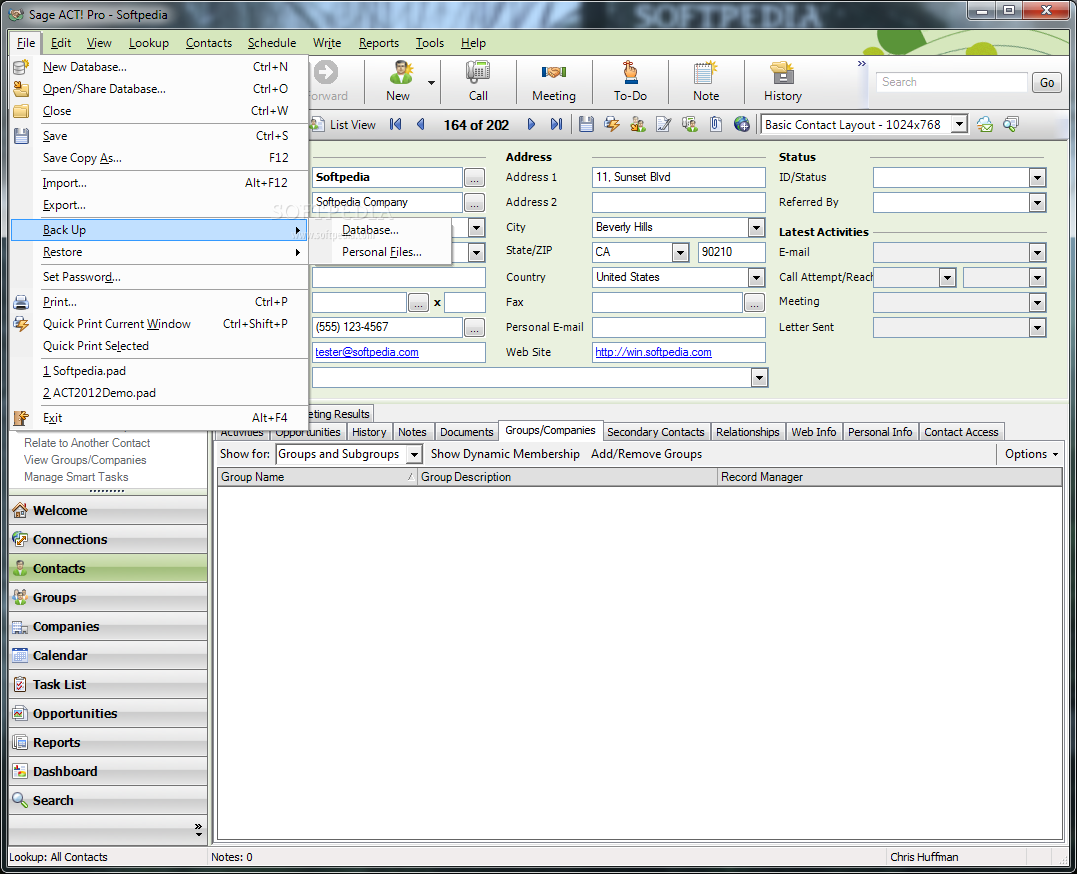Click the Record Manager column header
The width and height of the screenshot is (1077, 874).
(x=889, y=477)
